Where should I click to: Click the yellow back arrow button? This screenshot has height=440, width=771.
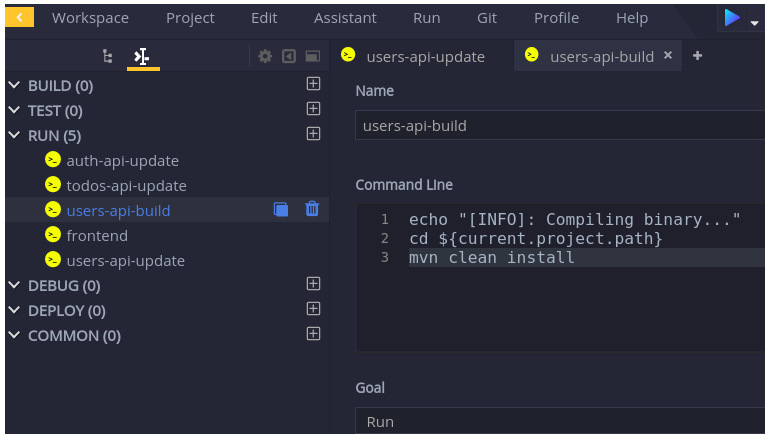[x=20, y=17]
